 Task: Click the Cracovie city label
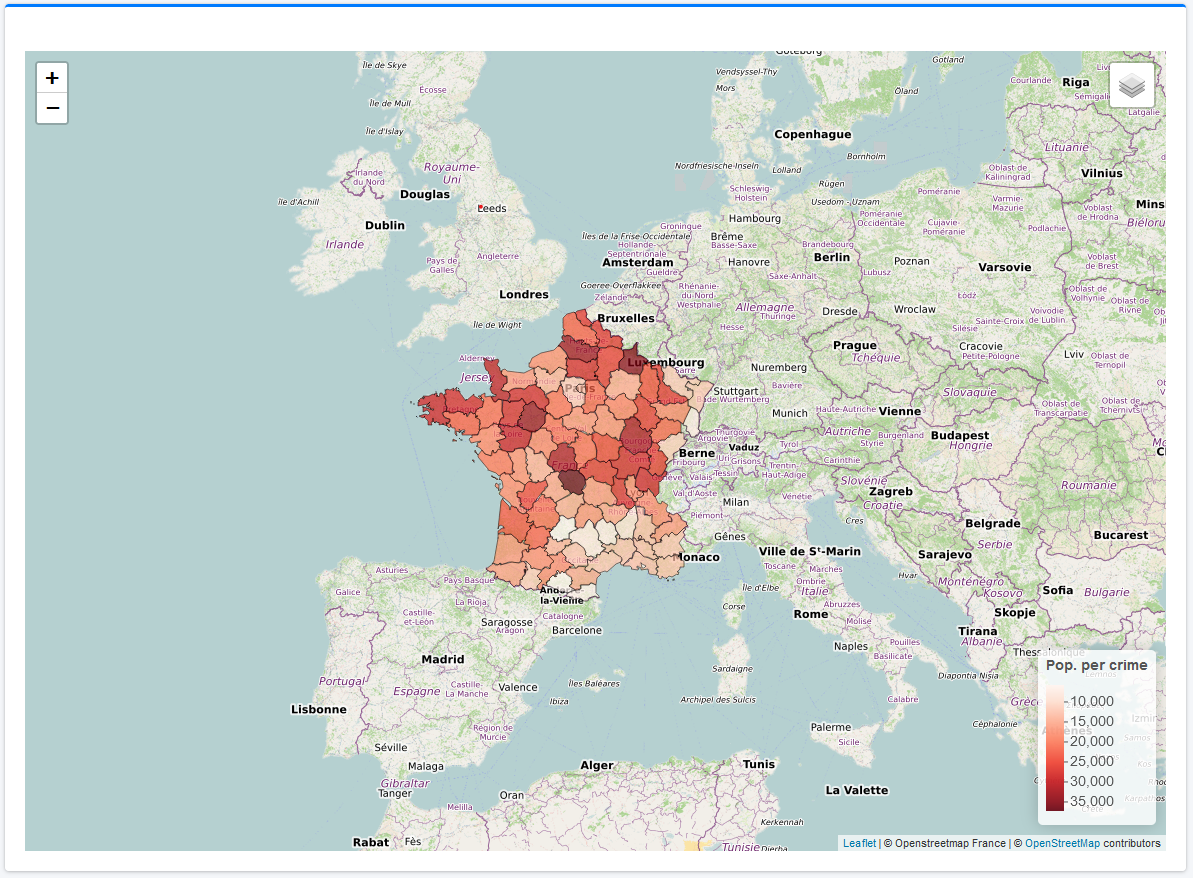click(x=981, y=346)
